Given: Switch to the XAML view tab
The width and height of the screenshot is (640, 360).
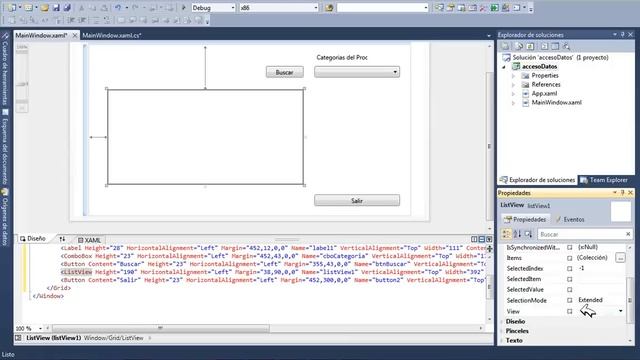Looking at the screenshot, I should click(x=89, y=240).
